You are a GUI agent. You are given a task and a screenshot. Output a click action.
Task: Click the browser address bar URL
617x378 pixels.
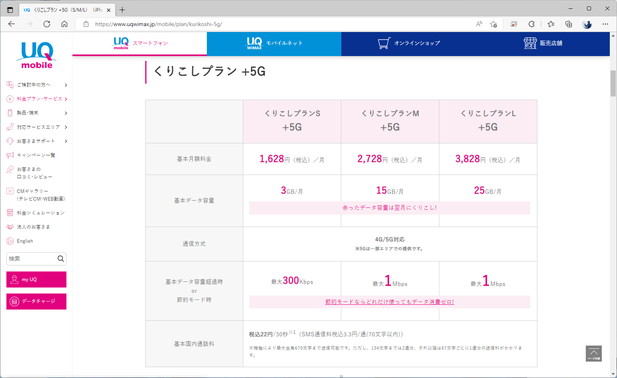[158, 24]
